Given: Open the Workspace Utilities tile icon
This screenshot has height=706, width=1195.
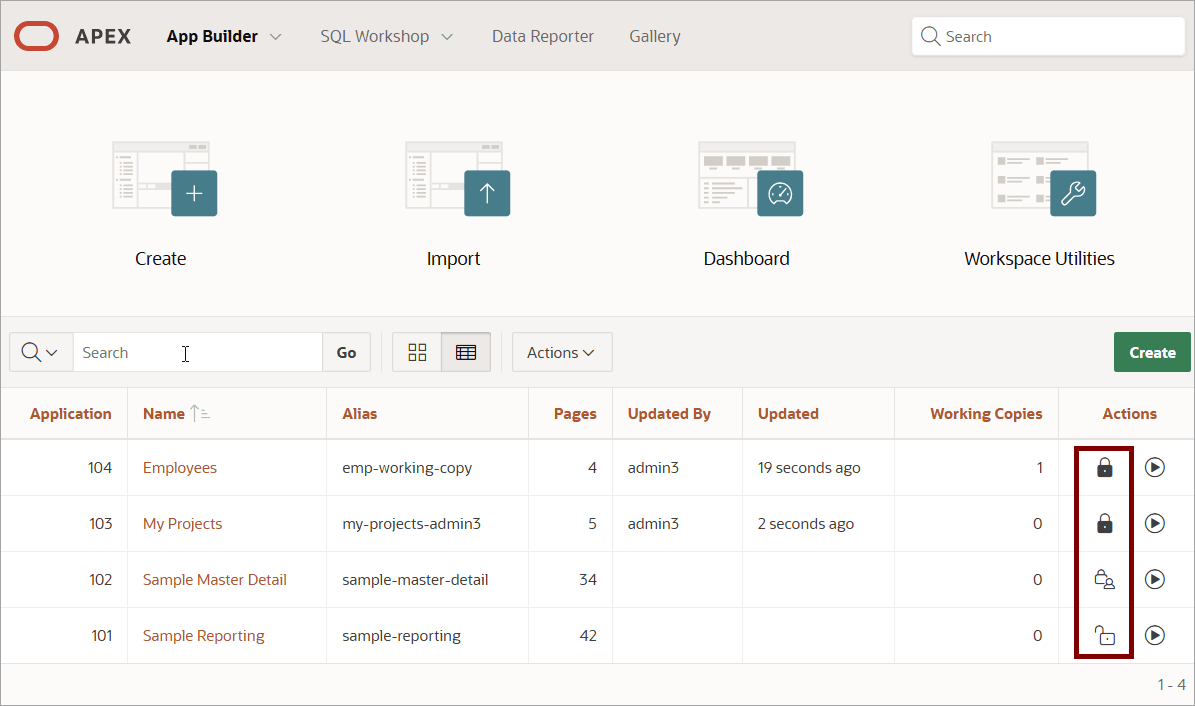Looking at the screenshot, I should pyautogui.click(x=1044, y=179).
